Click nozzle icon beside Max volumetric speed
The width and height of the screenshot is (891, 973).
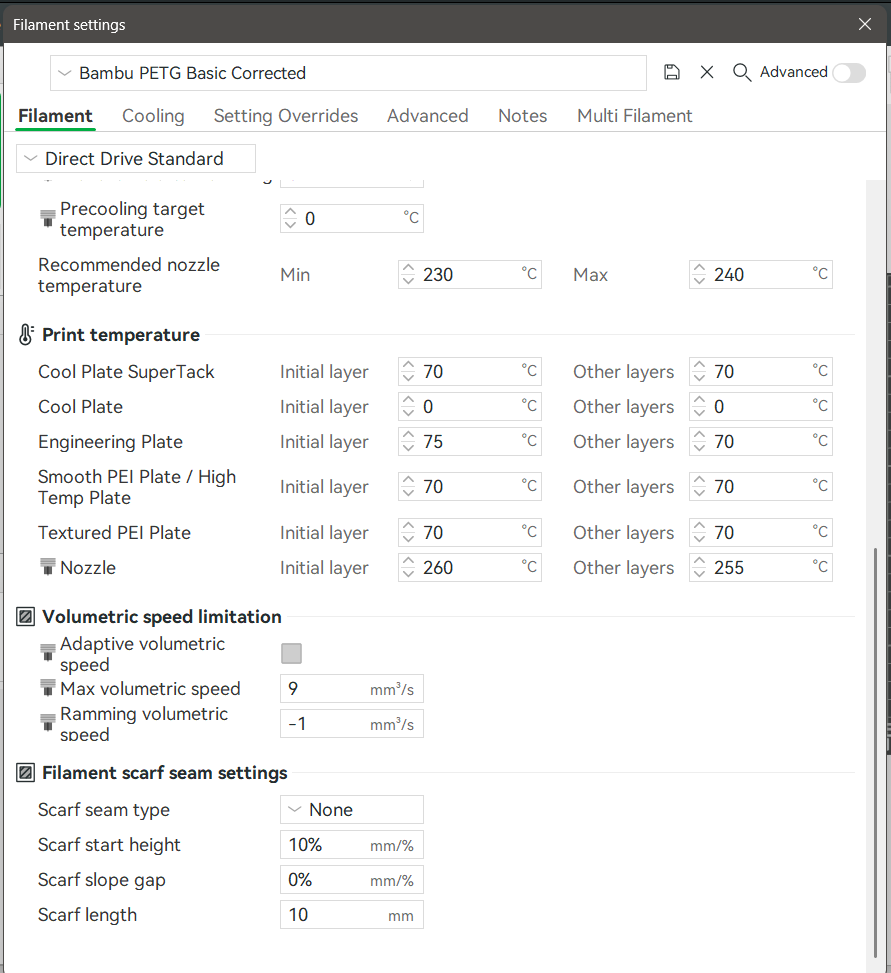[x=48, y=688]
